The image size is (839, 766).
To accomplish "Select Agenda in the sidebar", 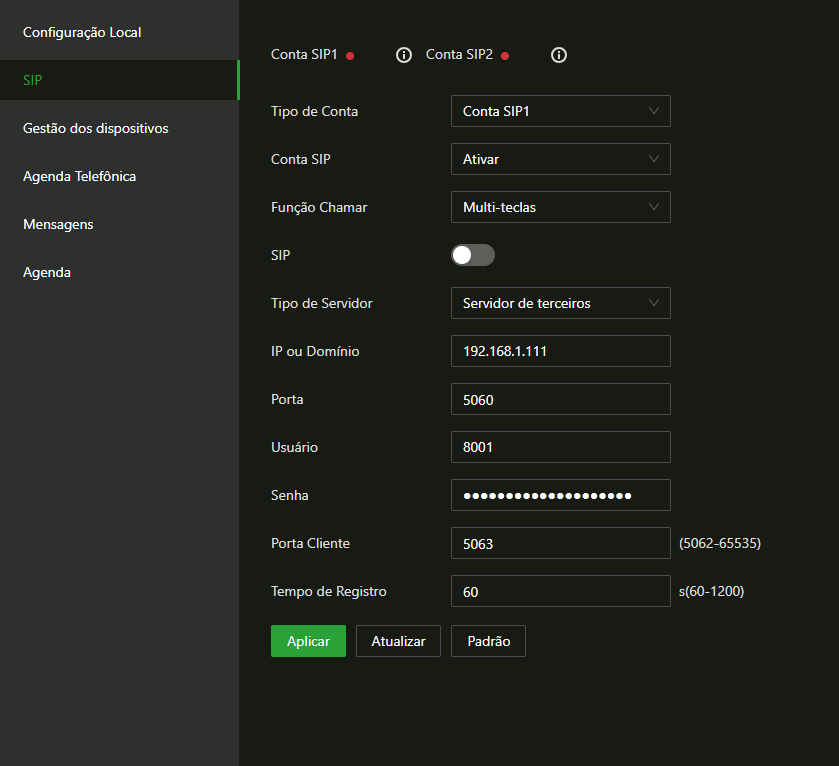I will point(119,272).
